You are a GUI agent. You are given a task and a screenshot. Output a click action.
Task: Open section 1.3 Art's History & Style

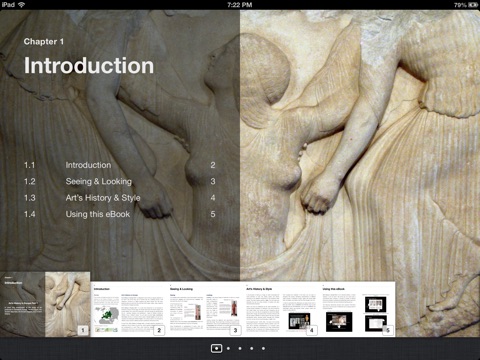[x=119, y=198]
